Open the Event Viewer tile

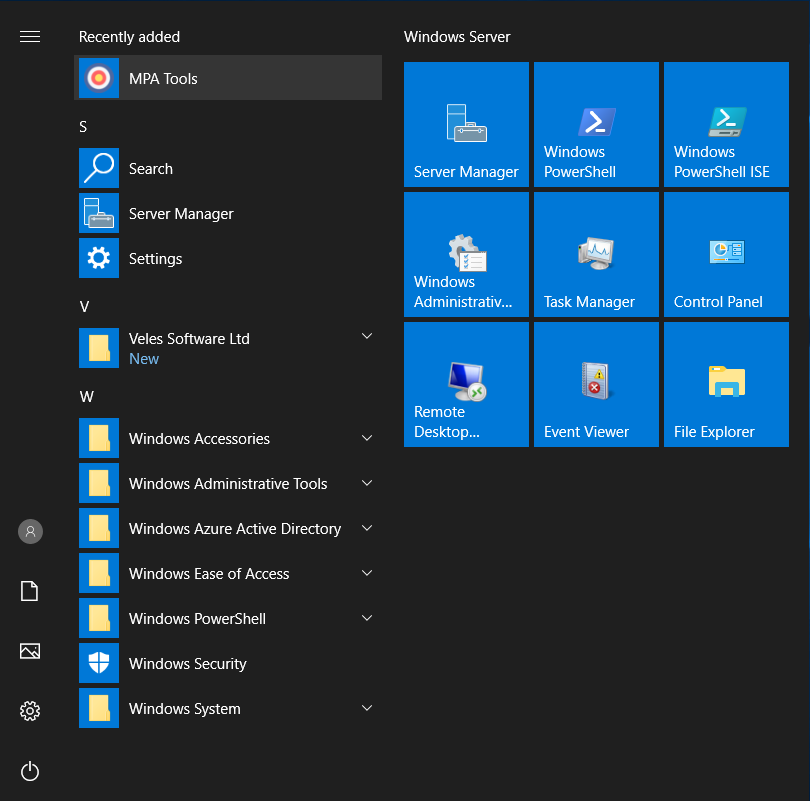(x=596, y=385)
